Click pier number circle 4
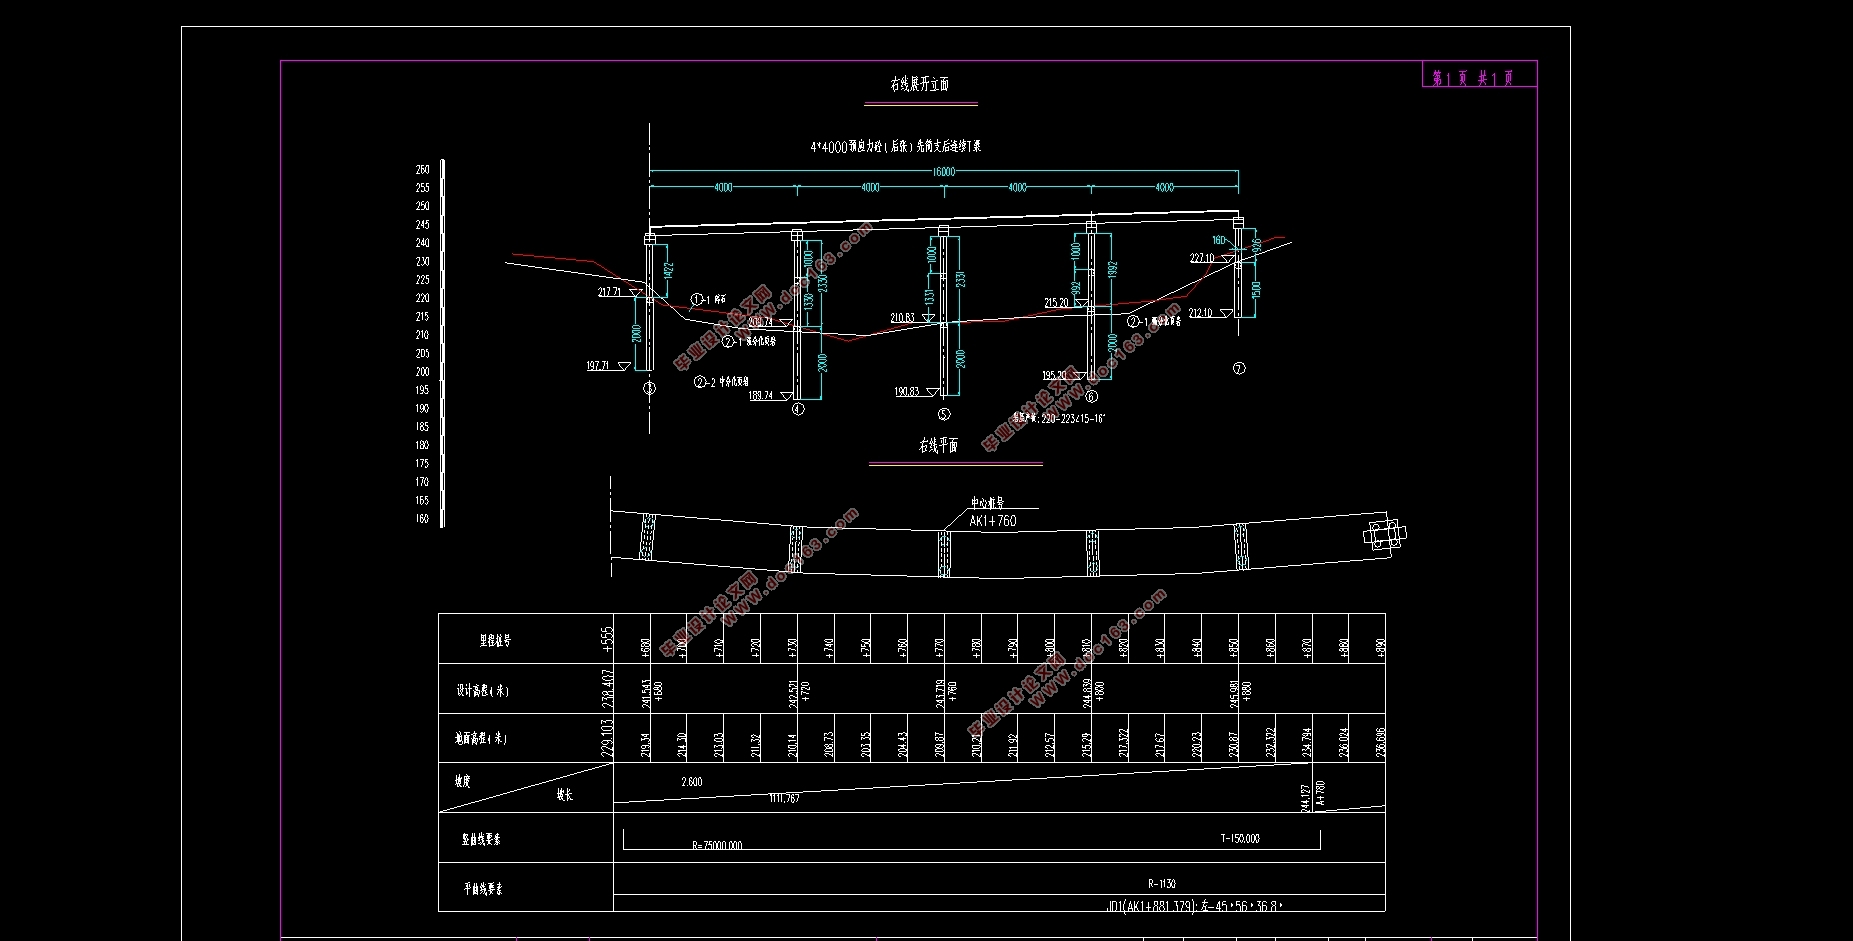The width and height of the screenshot is (1853, 941). pos(797,409)
